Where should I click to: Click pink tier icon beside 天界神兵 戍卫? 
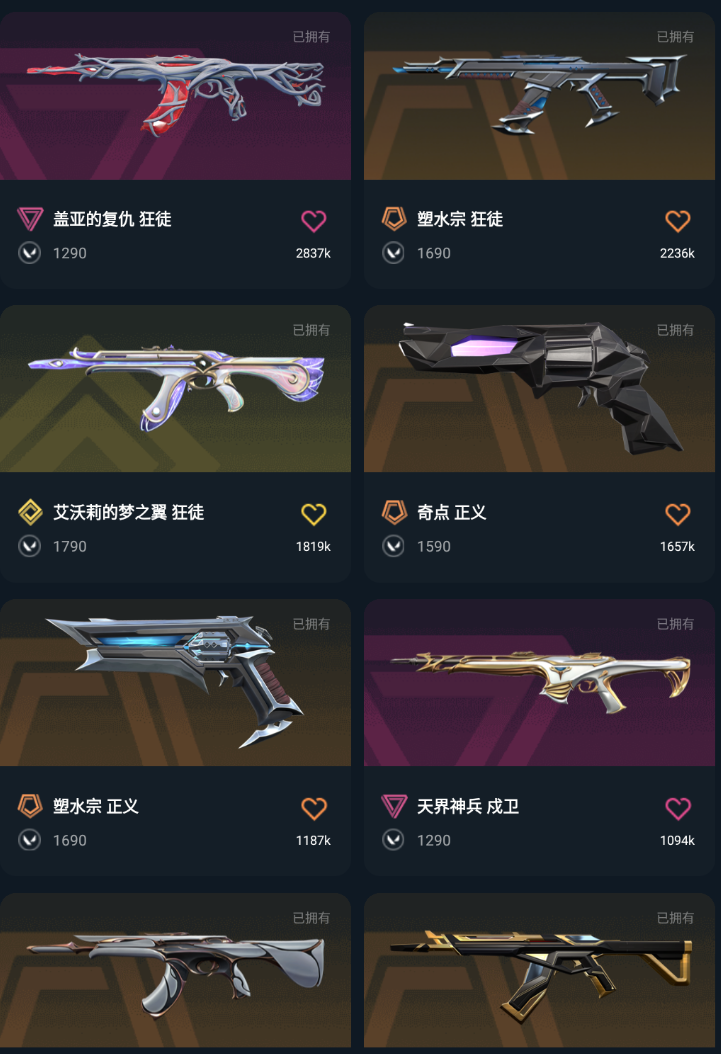tap(394, 806)
